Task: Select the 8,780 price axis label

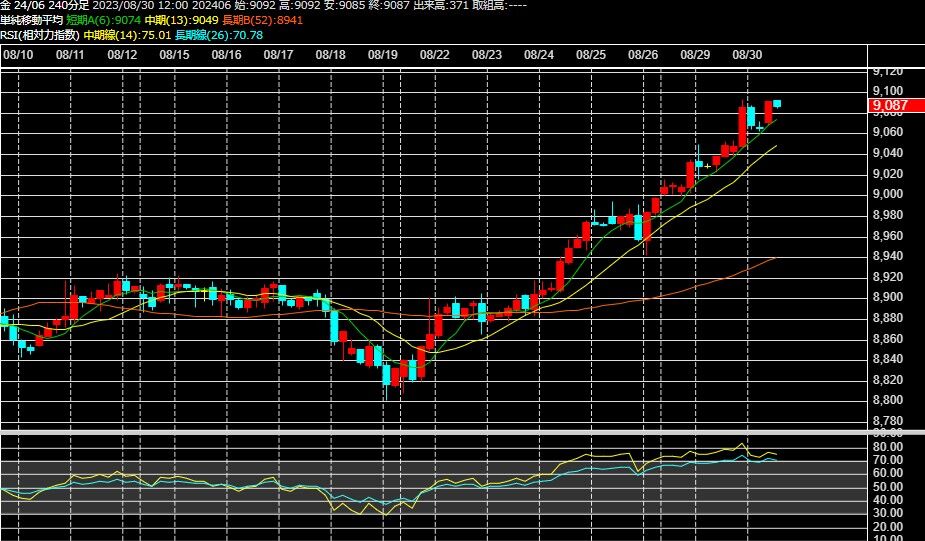Action: click(x=888, y=421)
